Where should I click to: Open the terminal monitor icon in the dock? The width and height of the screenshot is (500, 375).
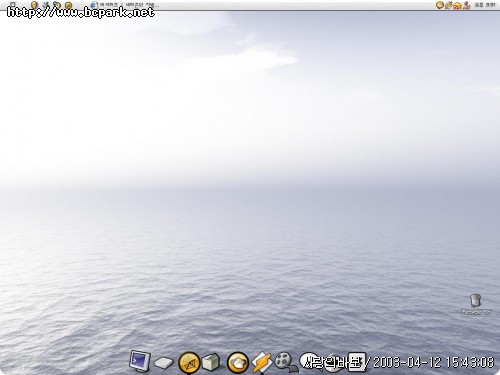tap(140, 361)
